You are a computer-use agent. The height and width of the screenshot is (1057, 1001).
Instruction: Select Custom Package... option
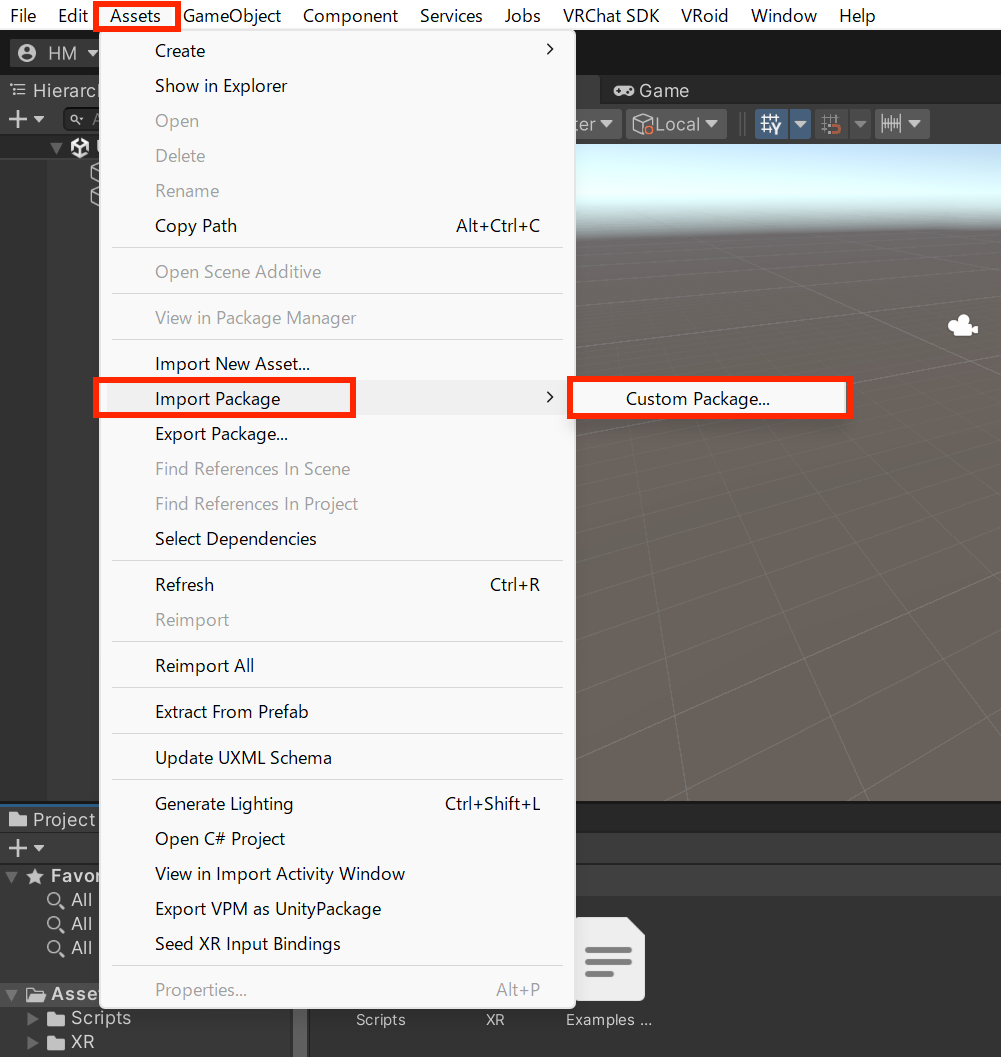pos(709,398)
